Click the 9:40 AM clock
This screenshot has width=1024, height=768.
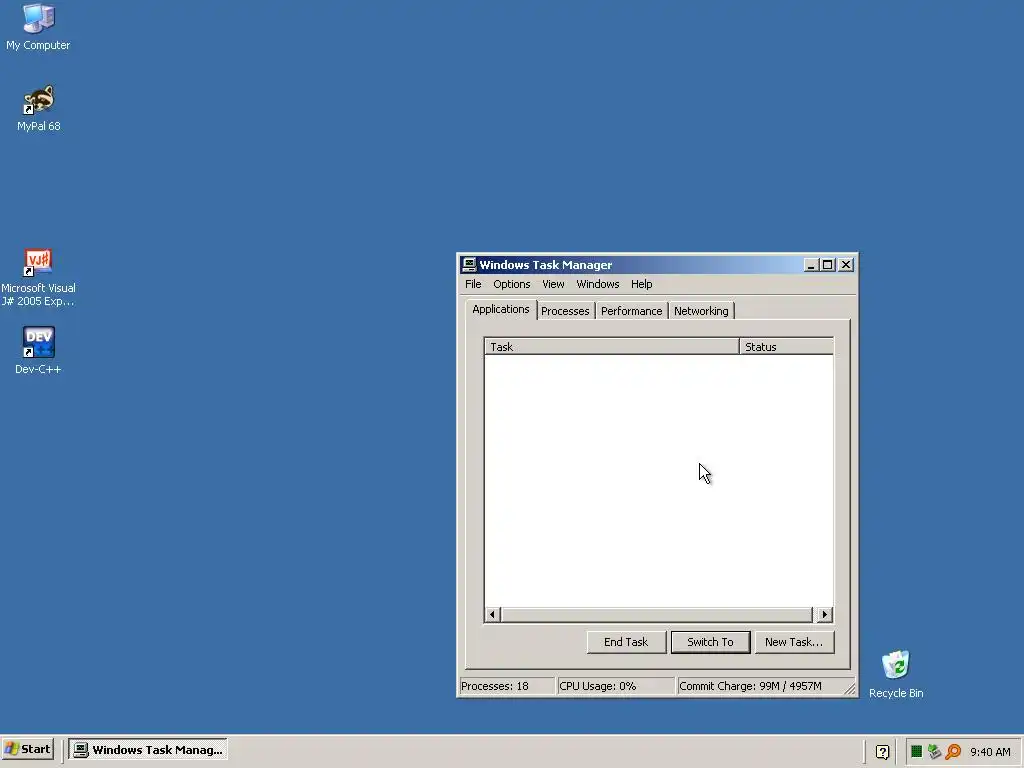coord(990,752)
